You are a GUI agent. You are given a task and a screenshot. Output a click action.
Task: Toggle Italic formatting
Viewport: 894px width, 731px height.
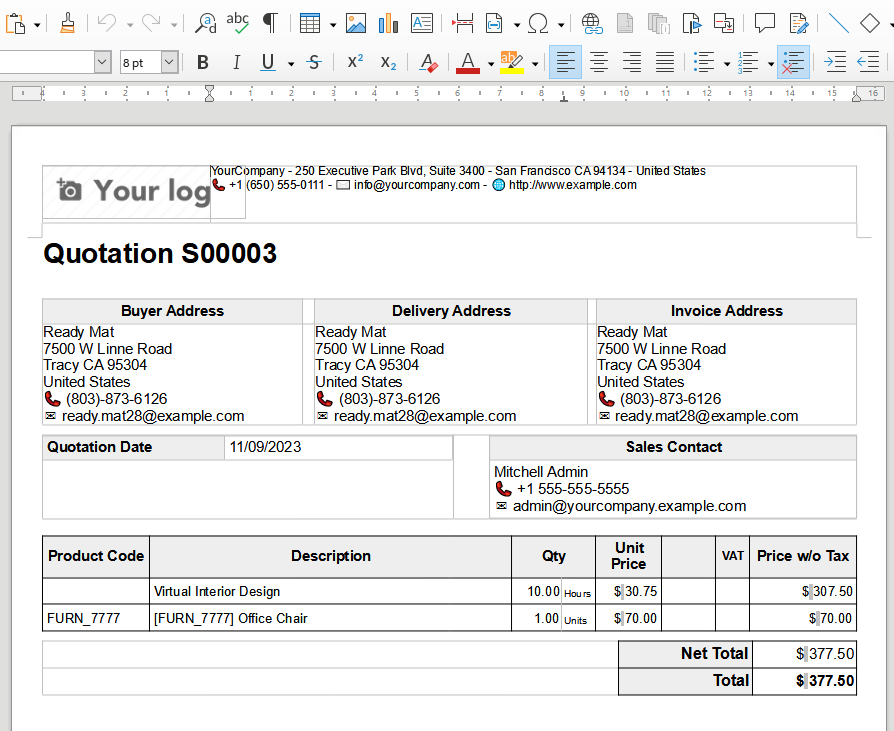pos(236,62)
